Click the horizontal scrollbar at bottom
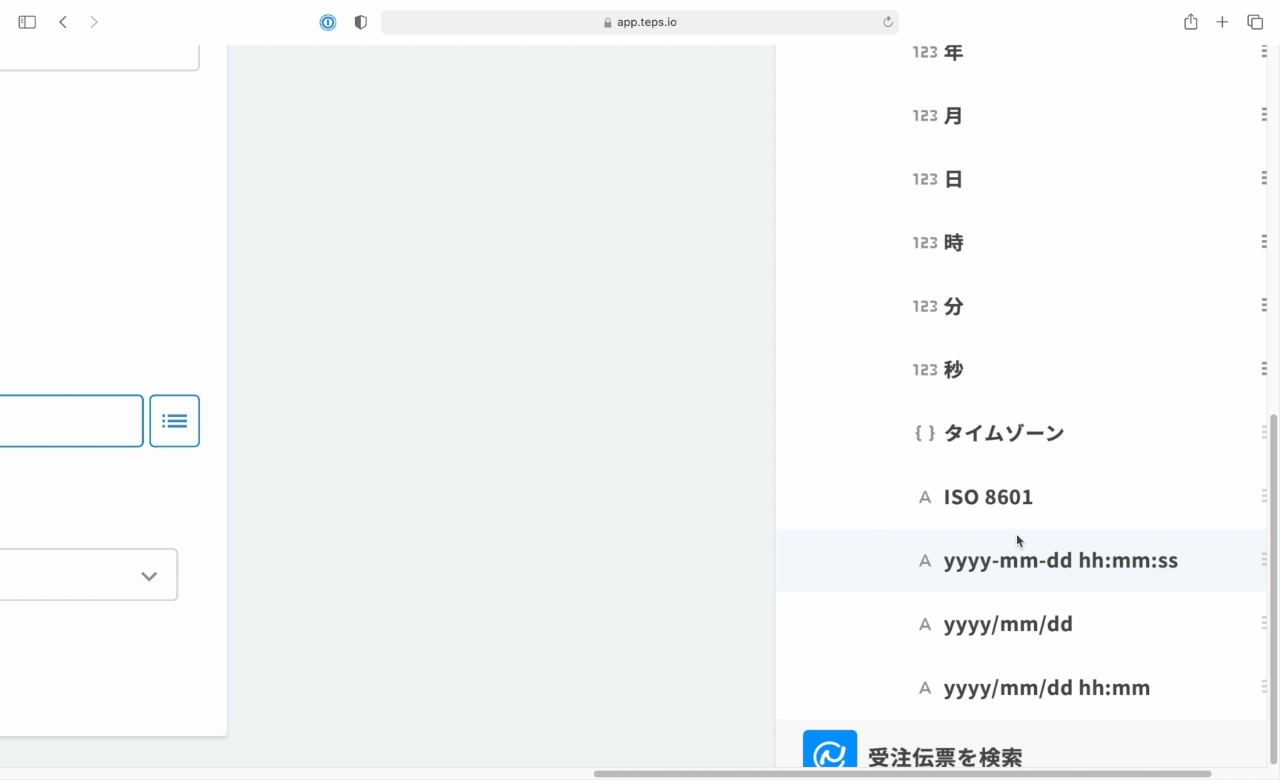 (x=902, y=774)
